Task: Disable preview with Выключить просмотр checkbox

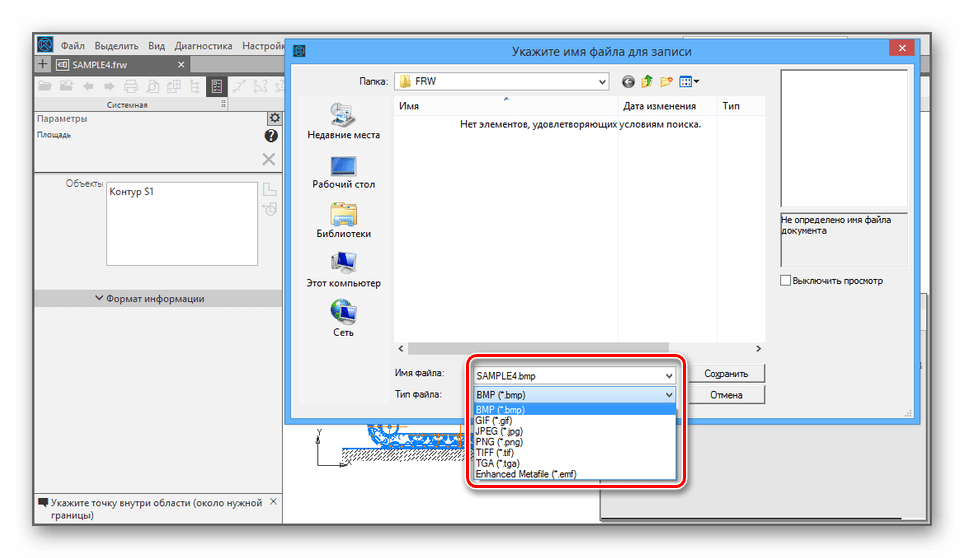Action: [786, 281]
